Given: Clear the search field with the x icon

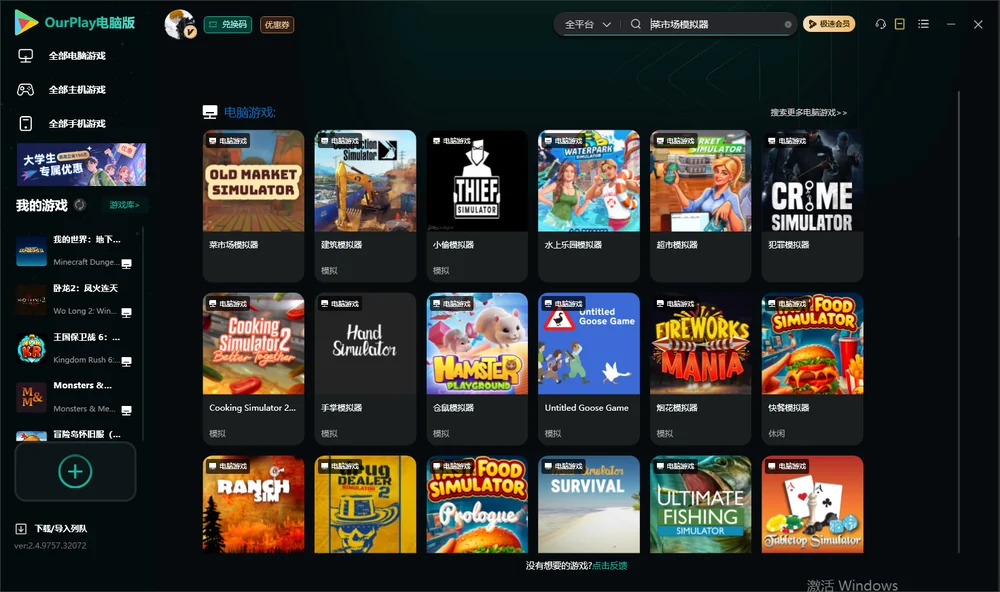Looking at the screenshot, I should tap(788, 25).
